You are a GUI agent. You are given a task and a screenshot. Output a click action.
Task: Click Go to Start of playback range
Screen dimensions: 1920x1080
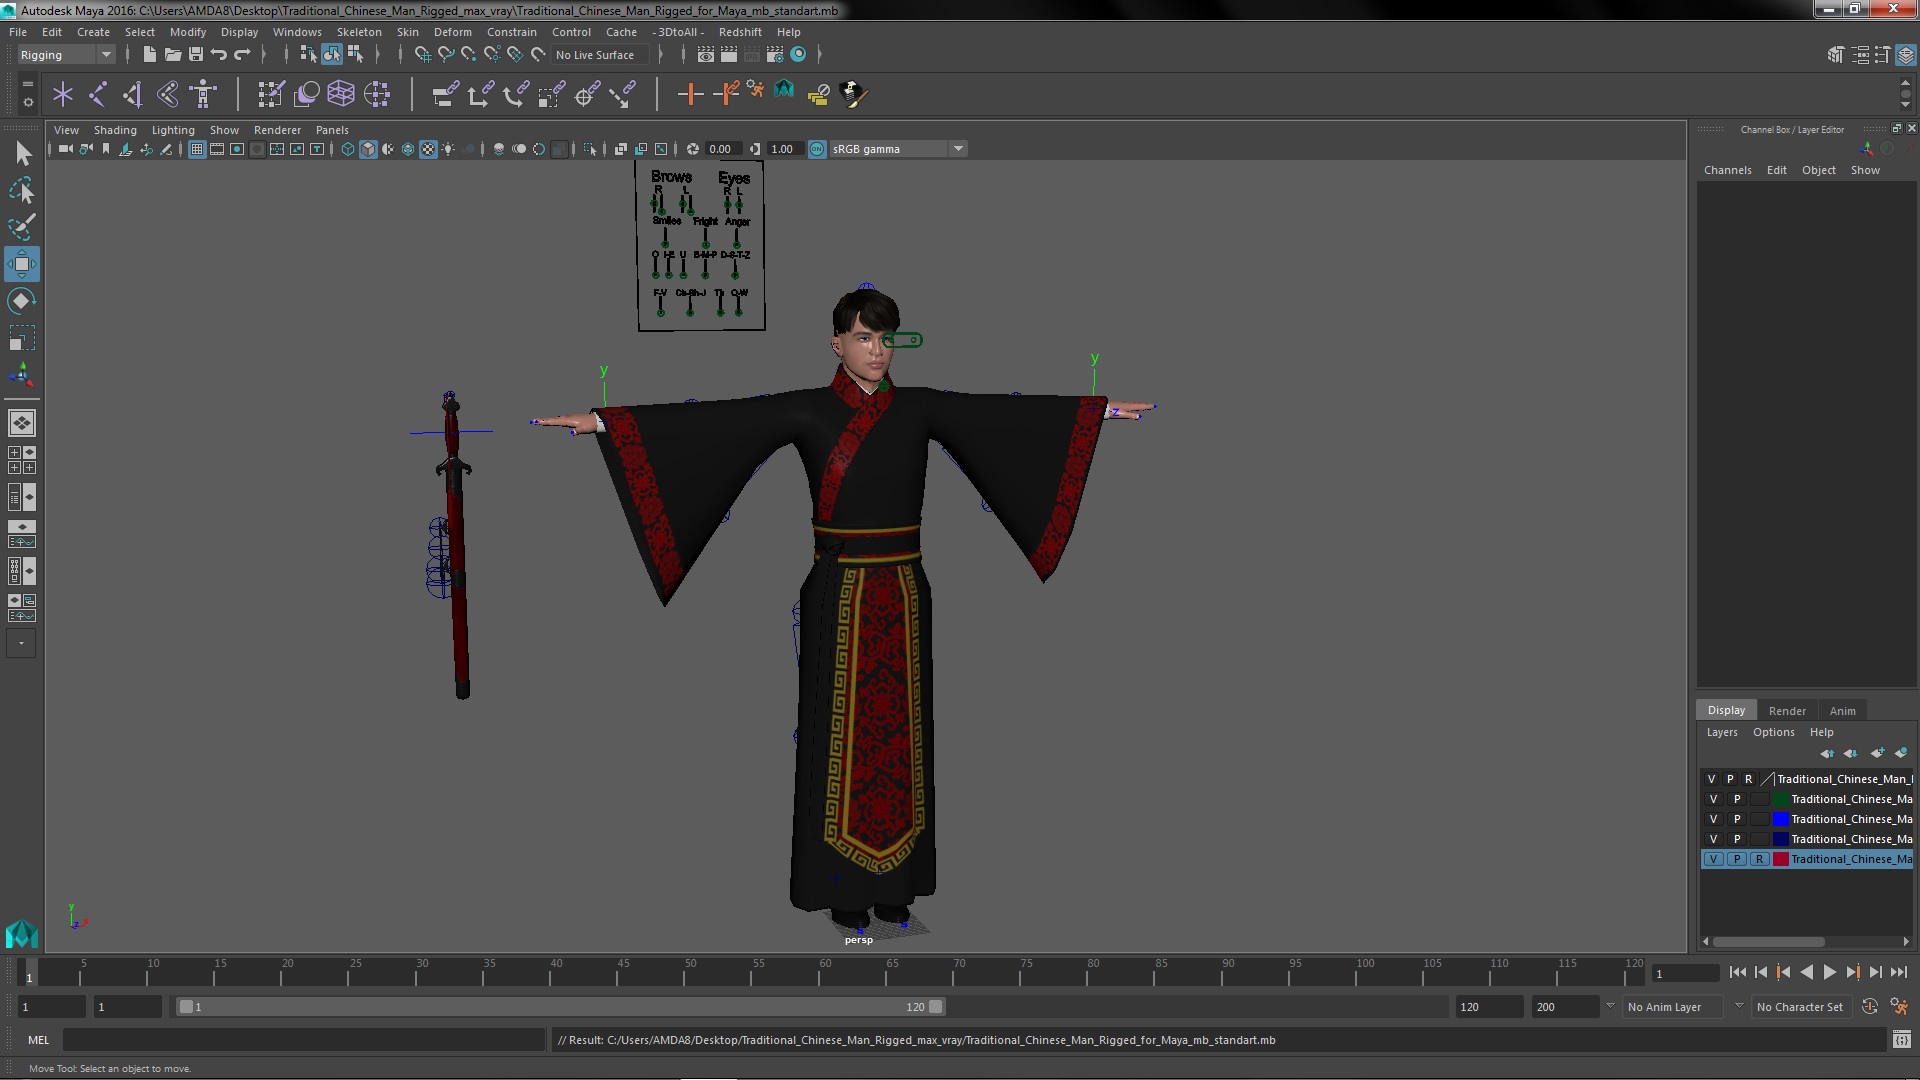(x=1737, y=972)
